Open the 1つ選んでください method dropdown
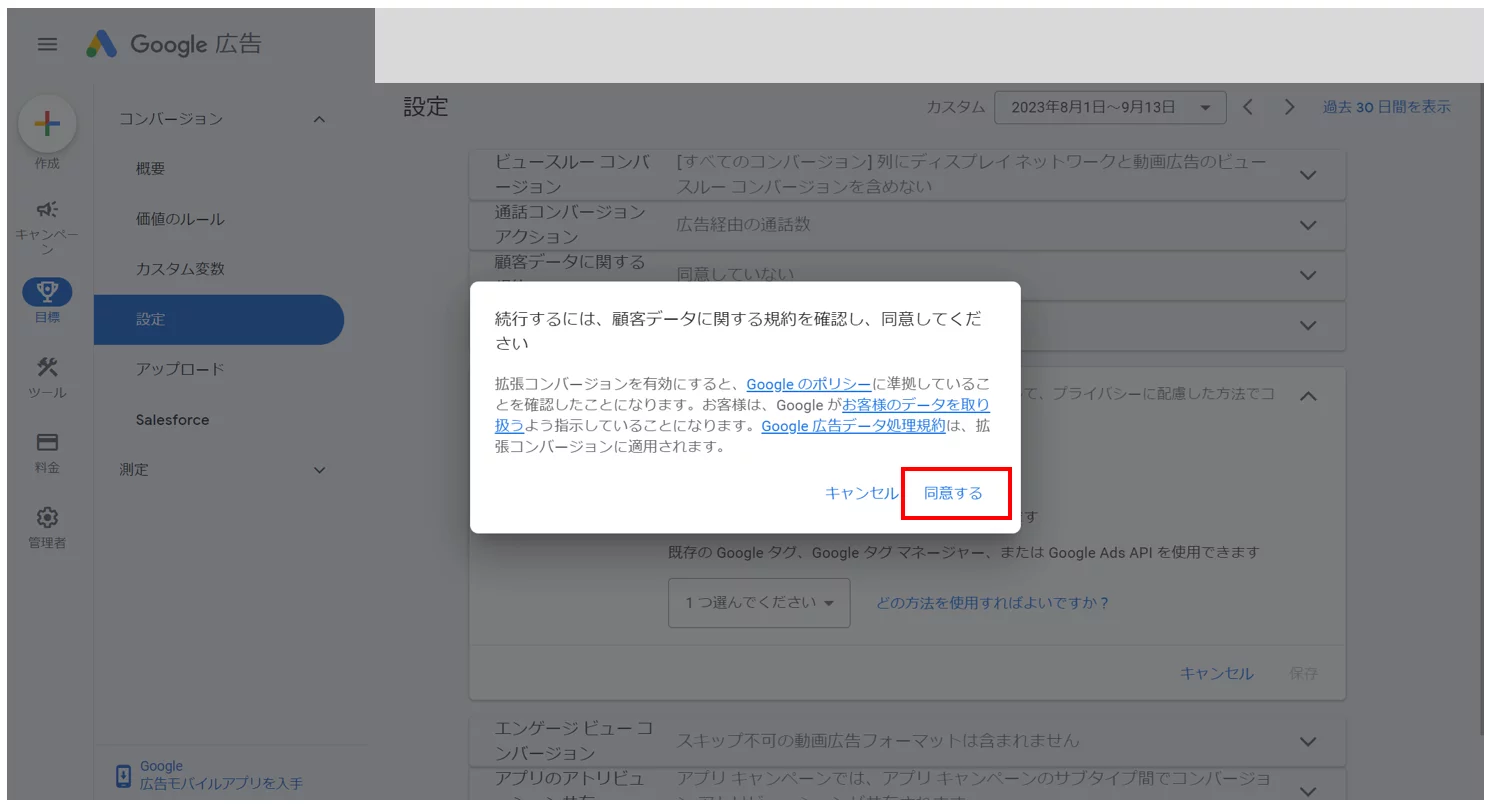The image size is (1490, 805). 758,603
